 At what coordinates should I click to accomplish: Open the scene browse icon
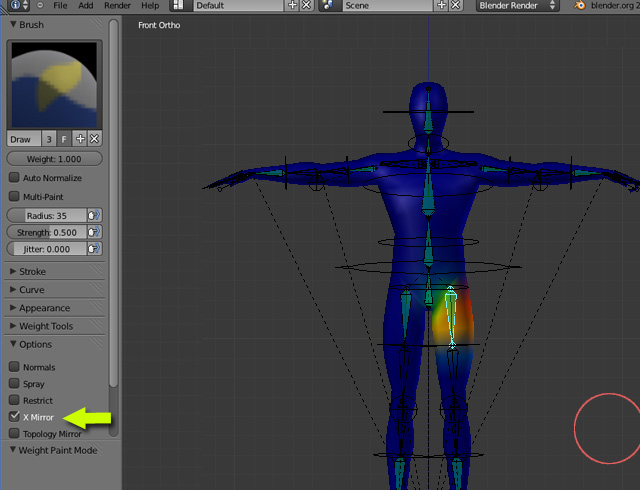(329, 5)
